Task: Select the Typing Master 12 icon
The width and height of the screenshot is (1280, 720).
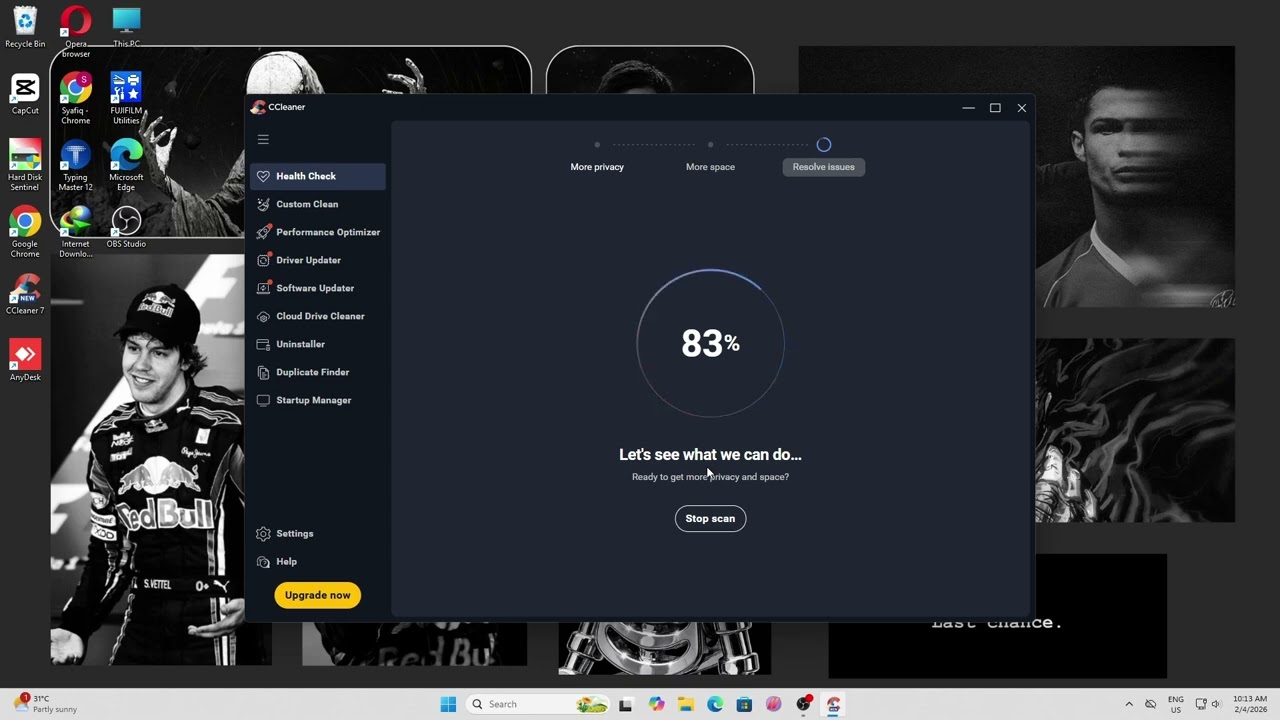Action: click(76, 165)
